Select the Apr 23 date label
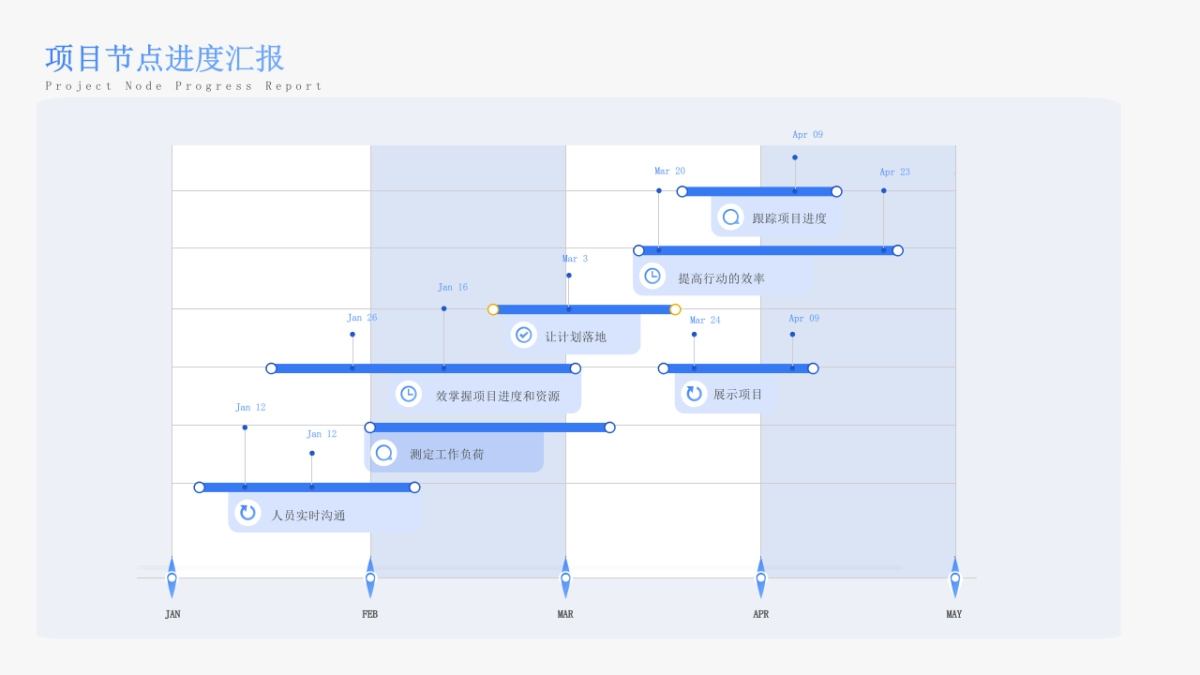 pos(895,172)
